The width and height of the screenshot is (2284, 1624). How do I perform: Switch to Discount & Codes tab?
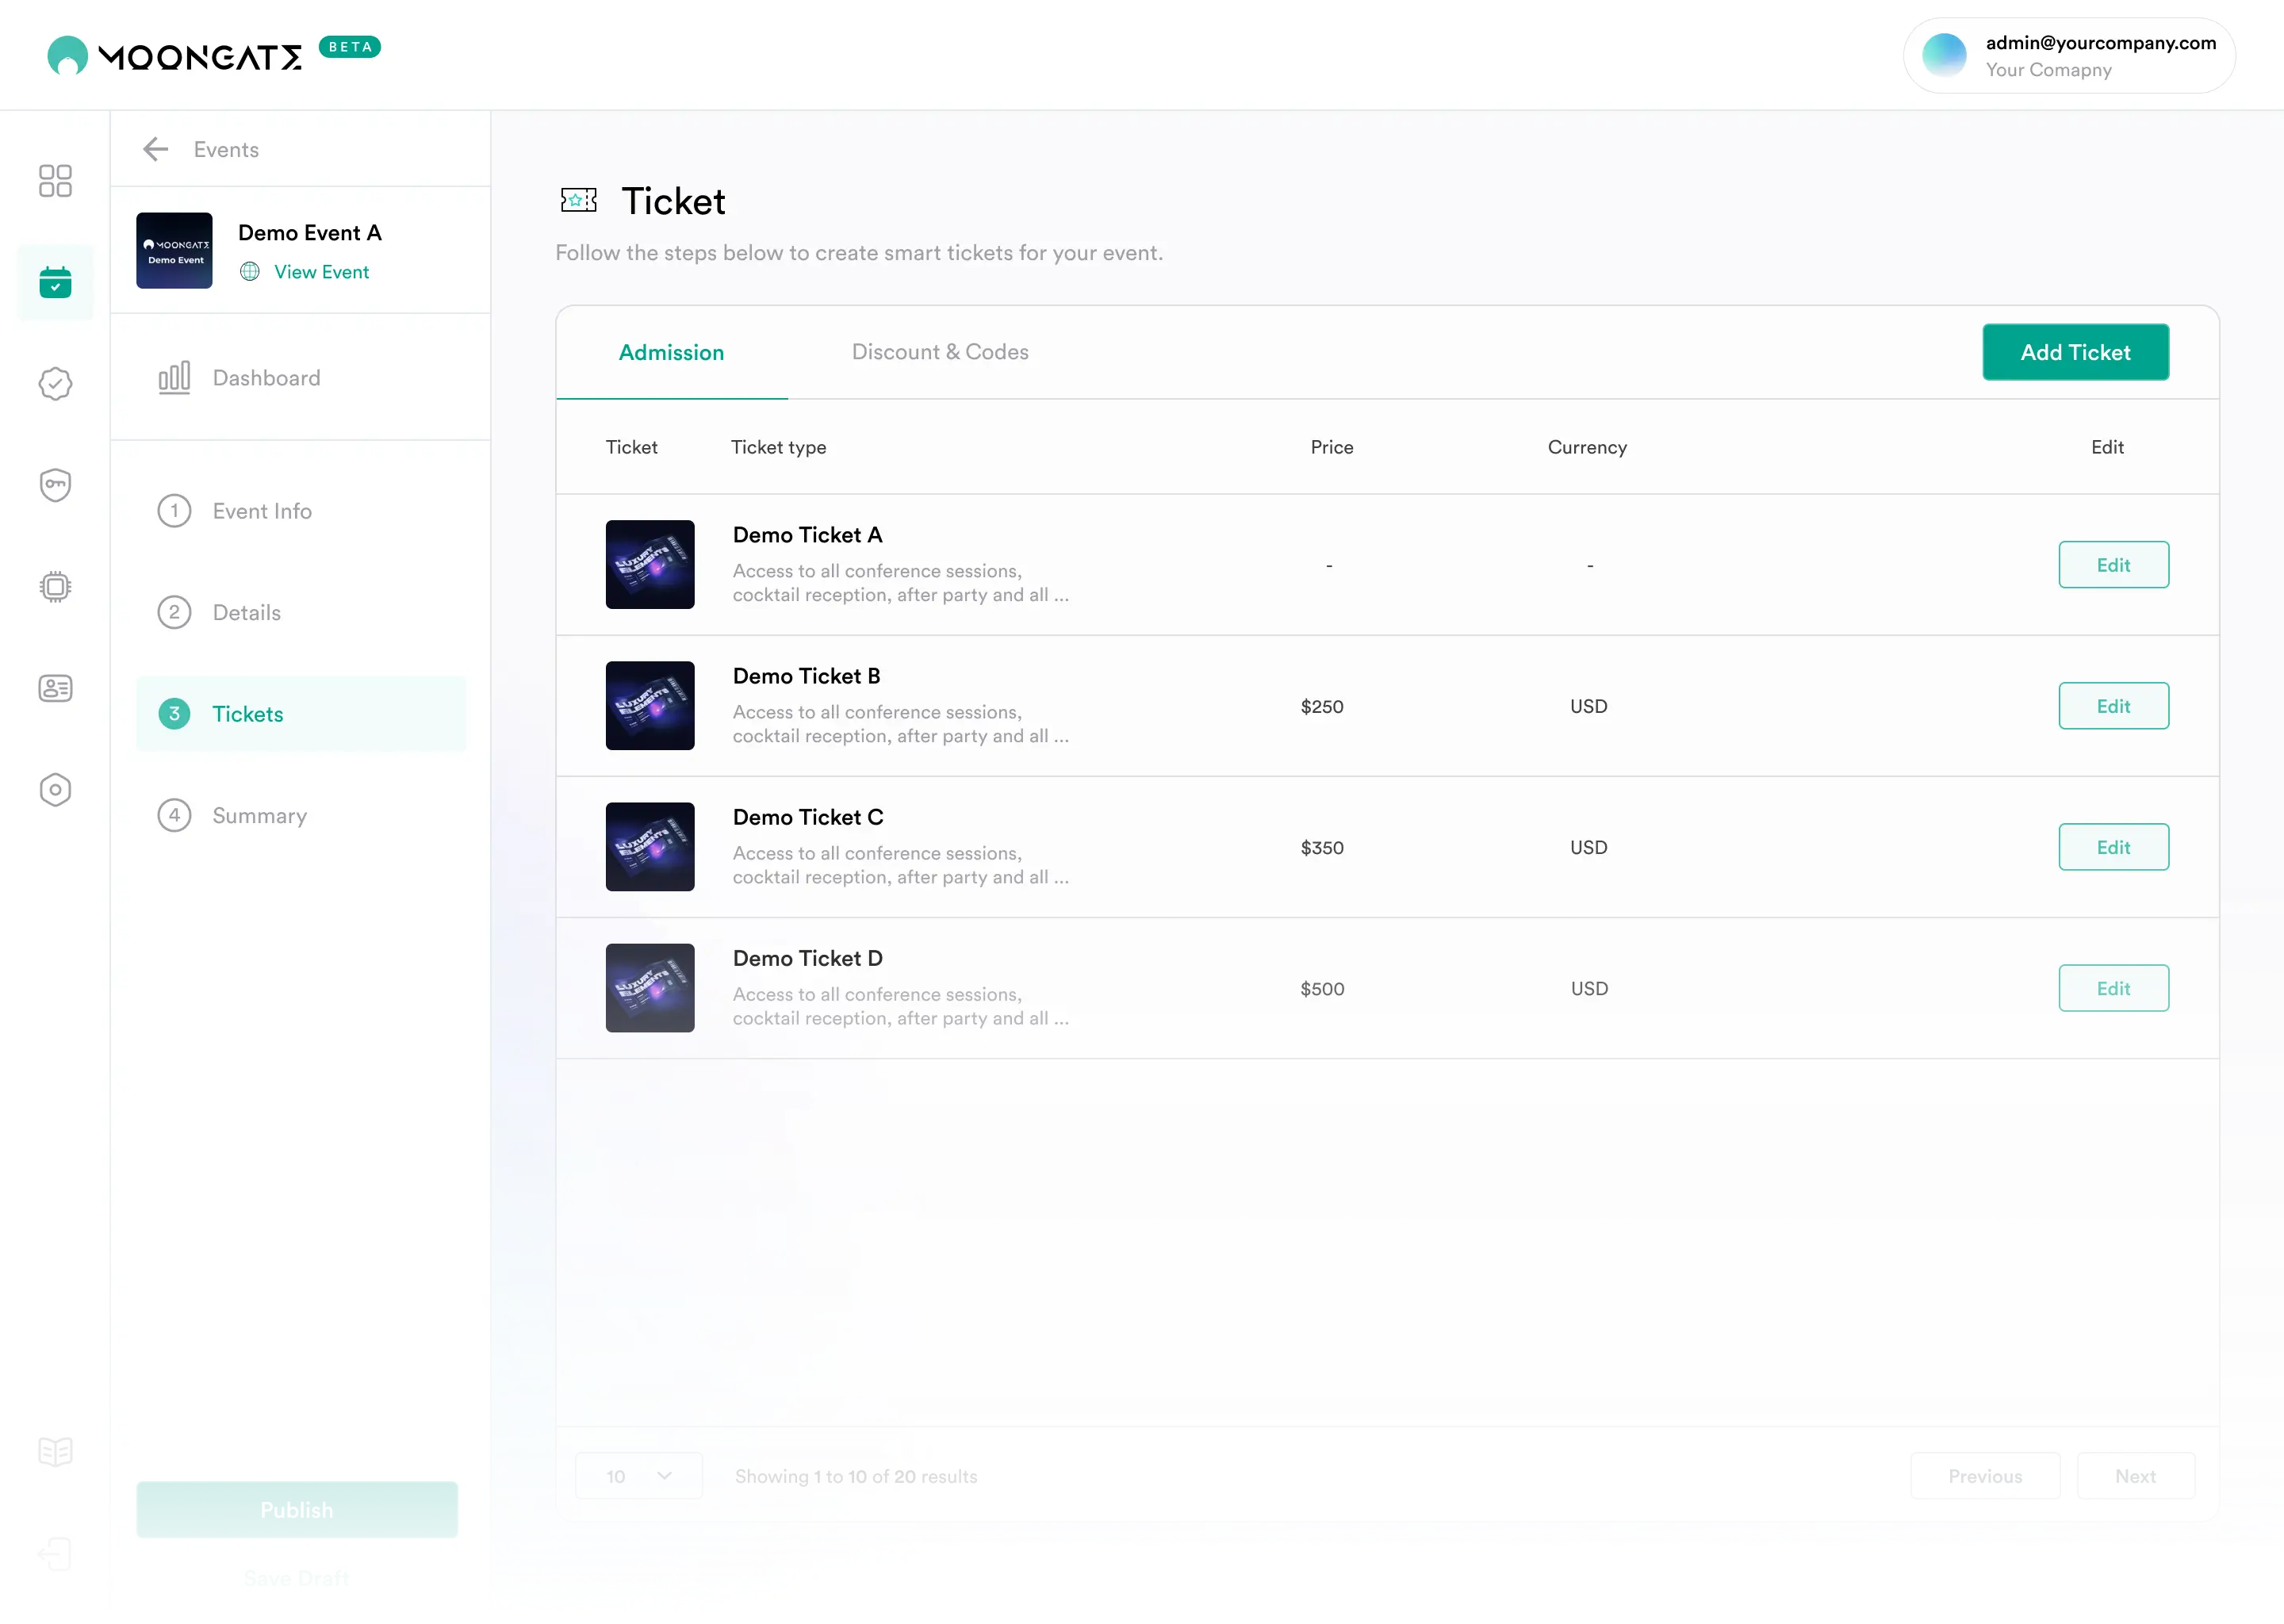pyautogui.click(x=939, y=352)
